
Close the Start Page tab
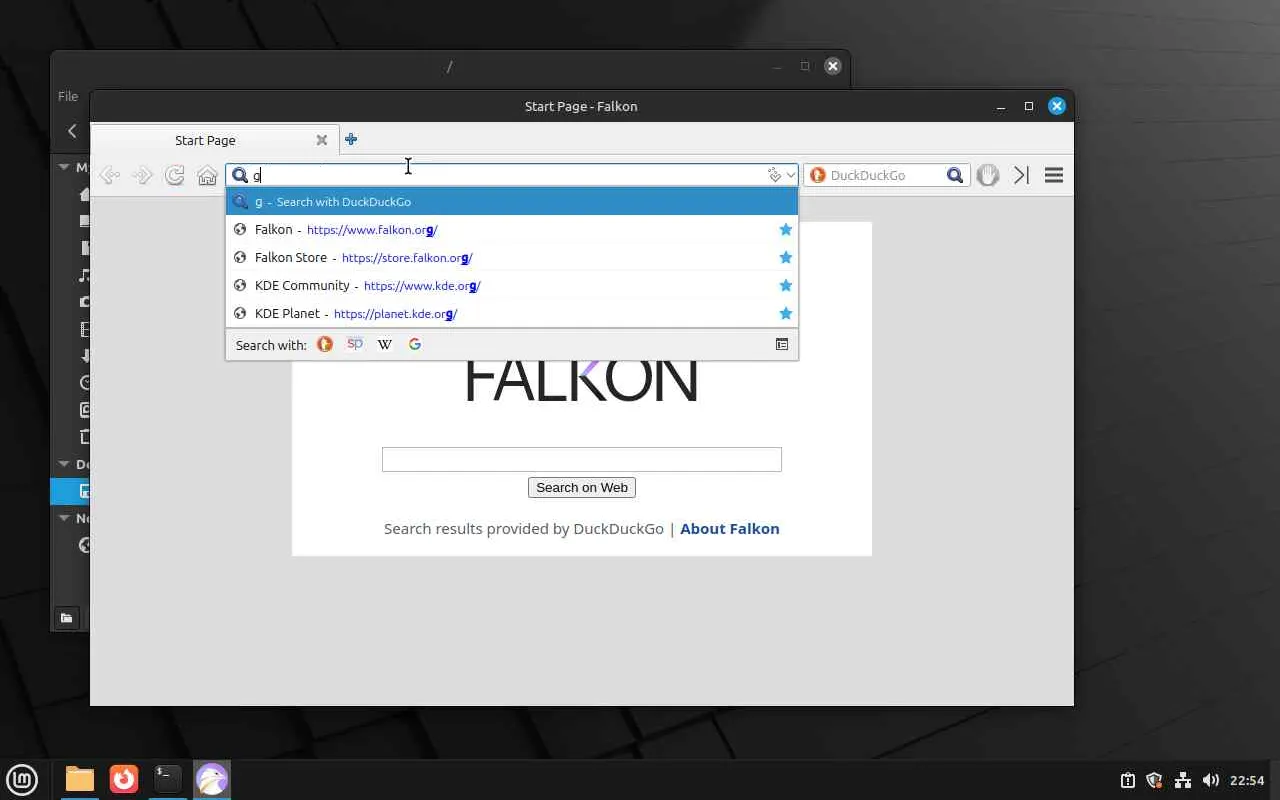click(x=322, y=140)
